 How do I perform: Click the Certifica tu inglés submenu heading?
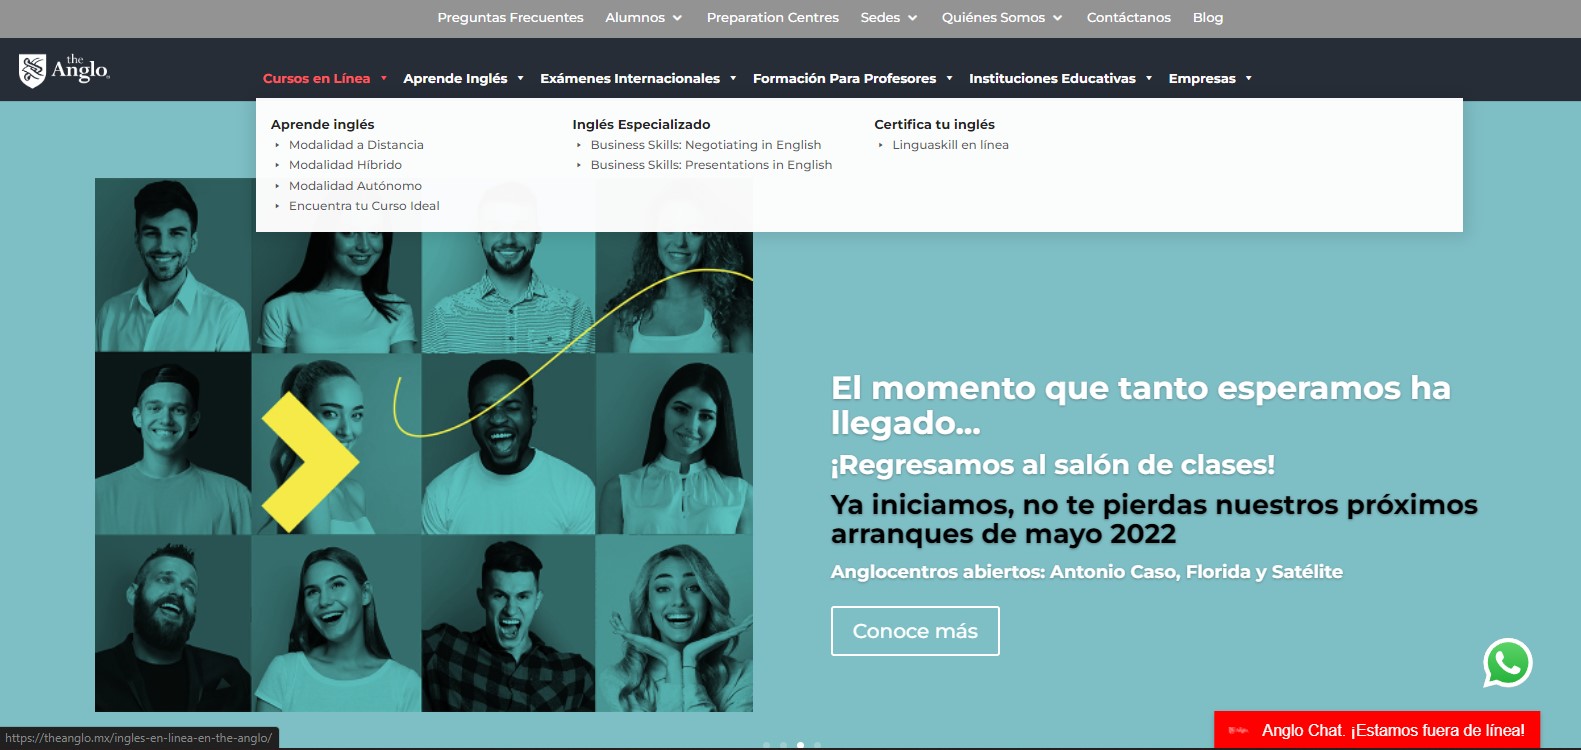click(x=934, y=124)
